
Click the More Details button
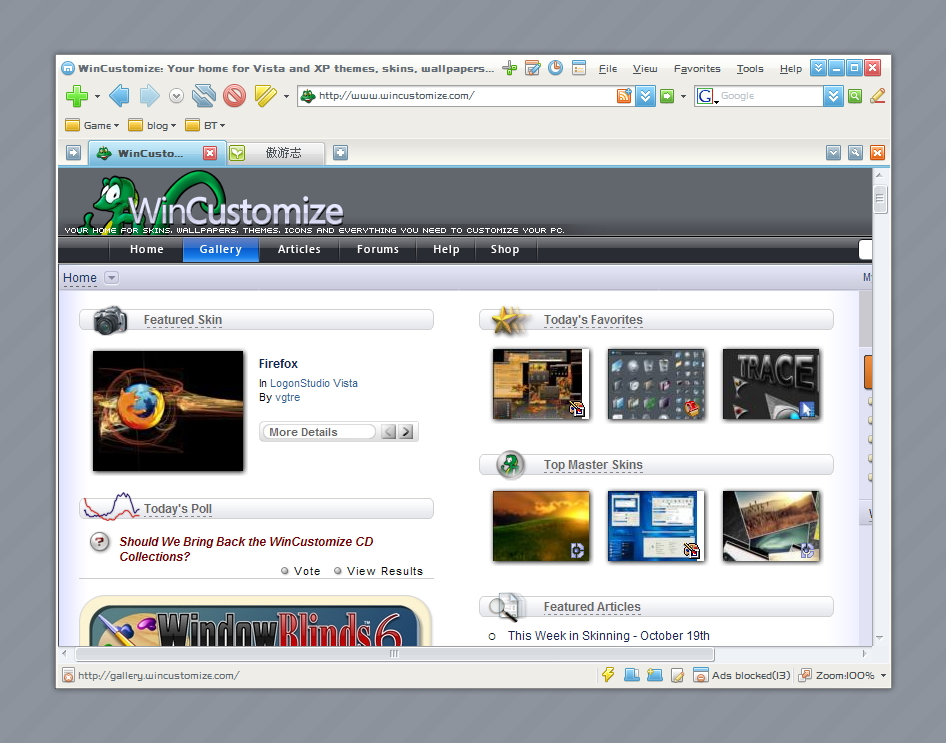point(318,432)
